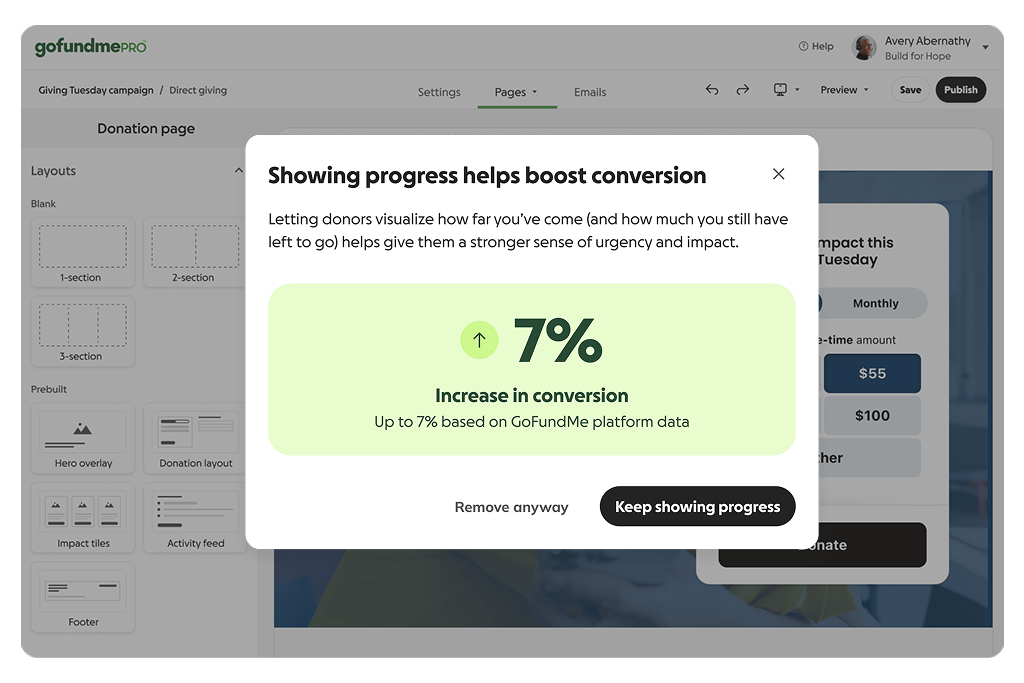Open the device preview monitor icon
Viewport: 1024px width, 683px height.
[780, 89]
